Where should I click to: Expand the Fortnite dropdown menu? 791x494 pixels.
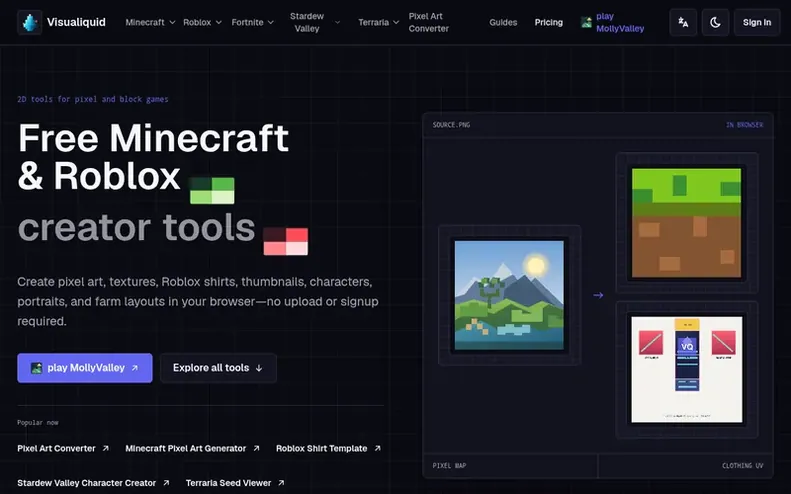pyautogui.click(x=253, y=22)
